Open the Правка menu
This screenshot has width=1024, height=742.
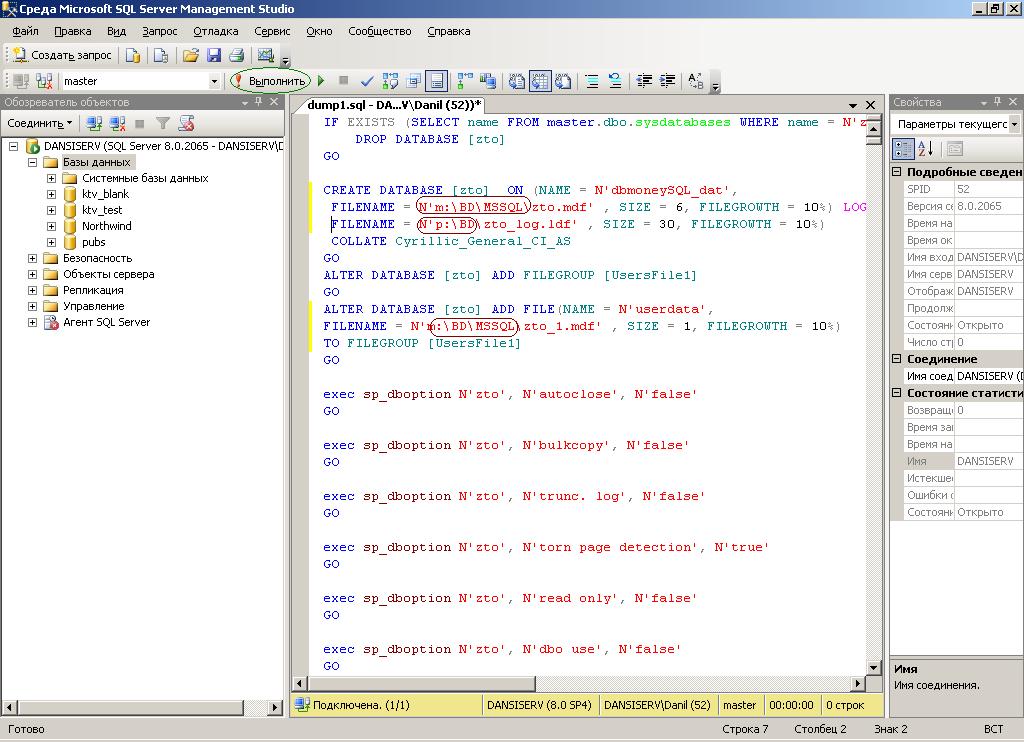tap(72, 31)
